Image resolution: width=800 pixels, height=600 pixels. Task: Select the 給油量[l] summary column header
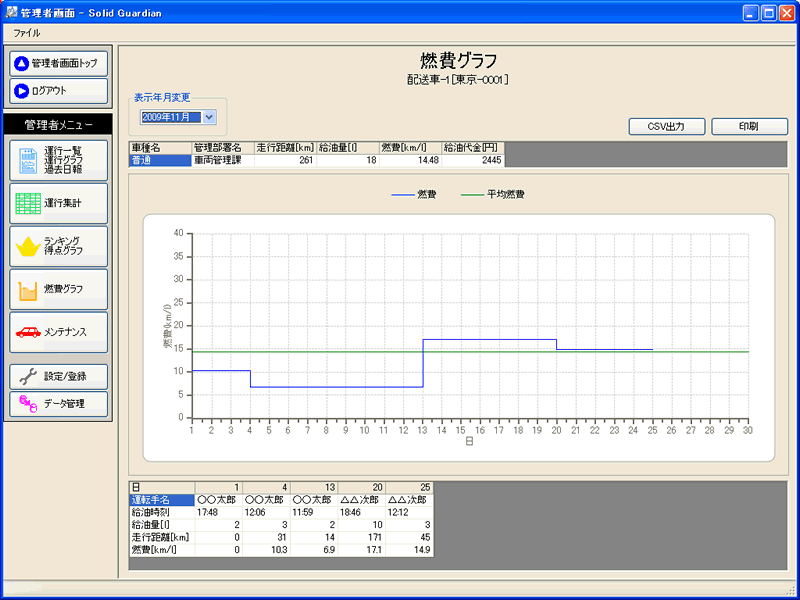click(348, 147)
